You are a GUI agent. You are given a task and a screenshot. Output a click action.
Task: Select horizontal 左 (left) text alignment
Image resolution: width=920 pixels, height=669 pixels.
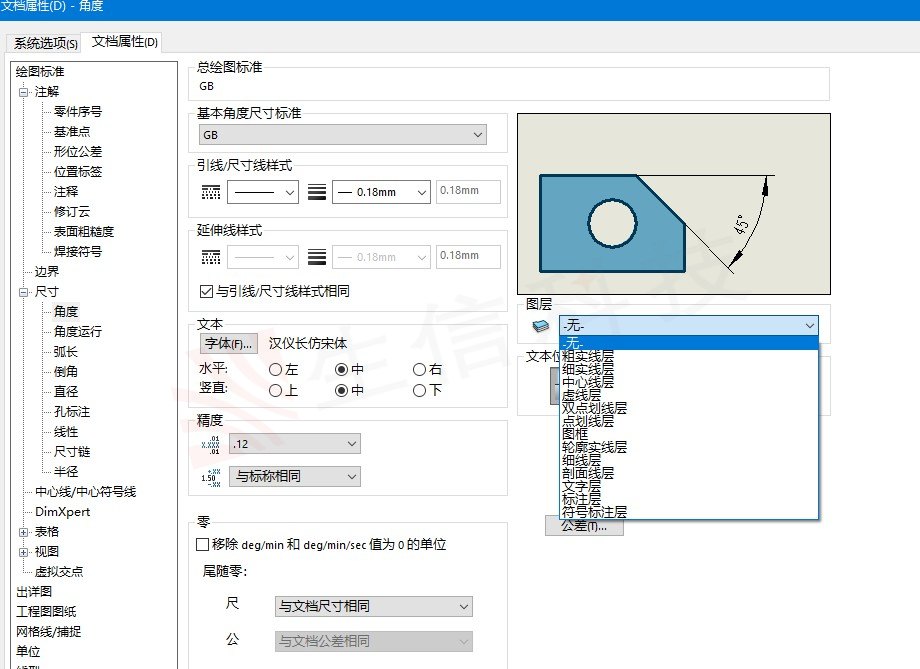(275, 370)
